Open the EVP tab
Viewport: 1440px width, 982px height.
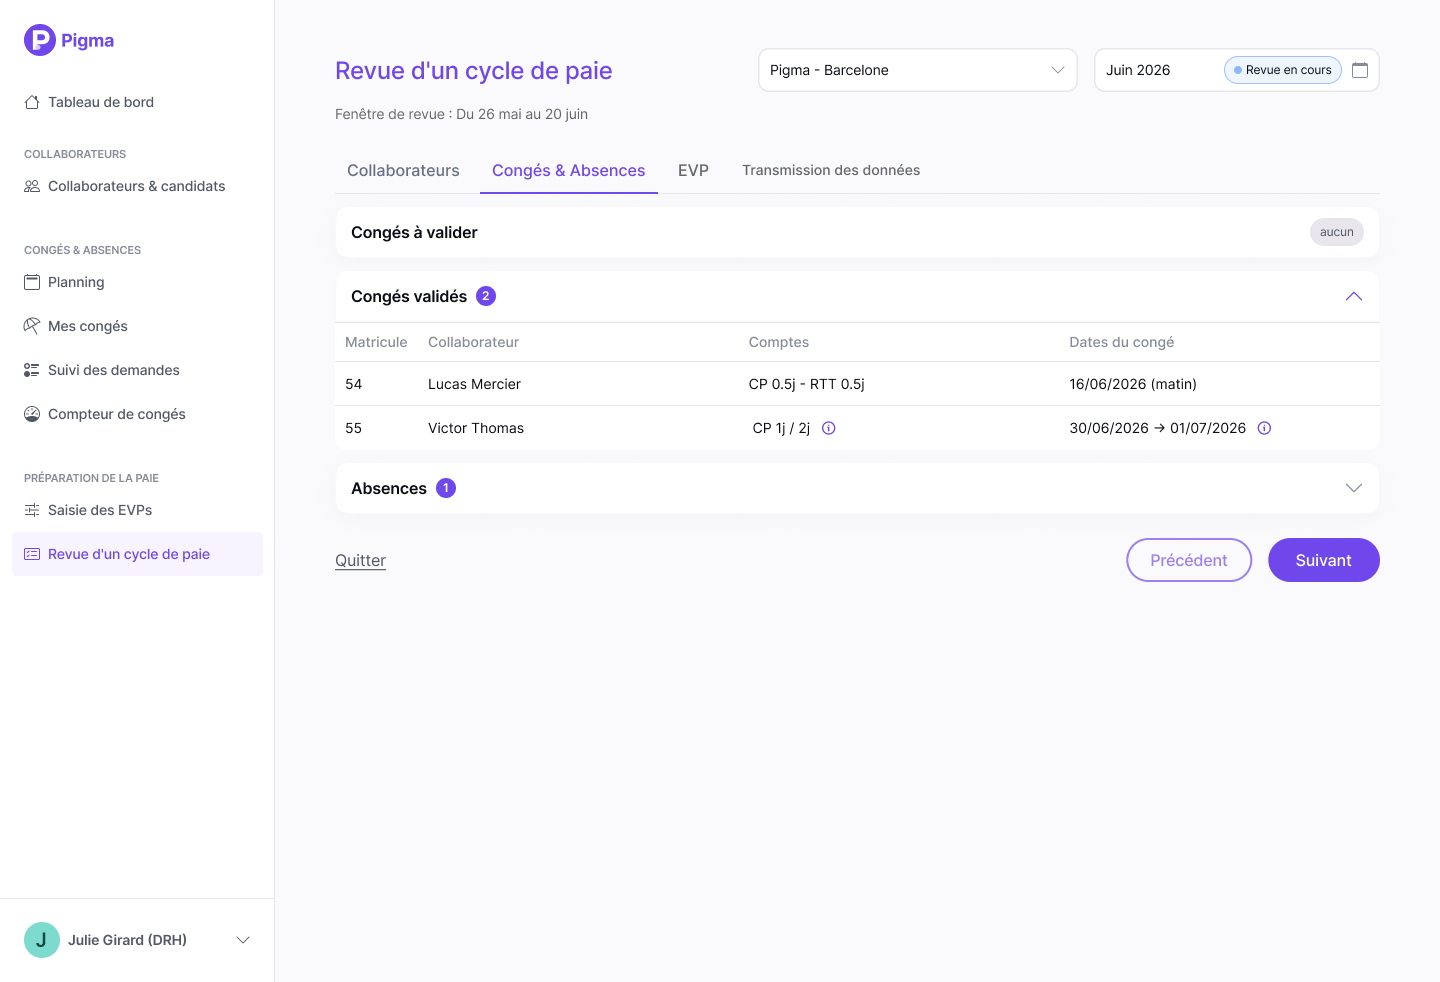pos(693,171)
